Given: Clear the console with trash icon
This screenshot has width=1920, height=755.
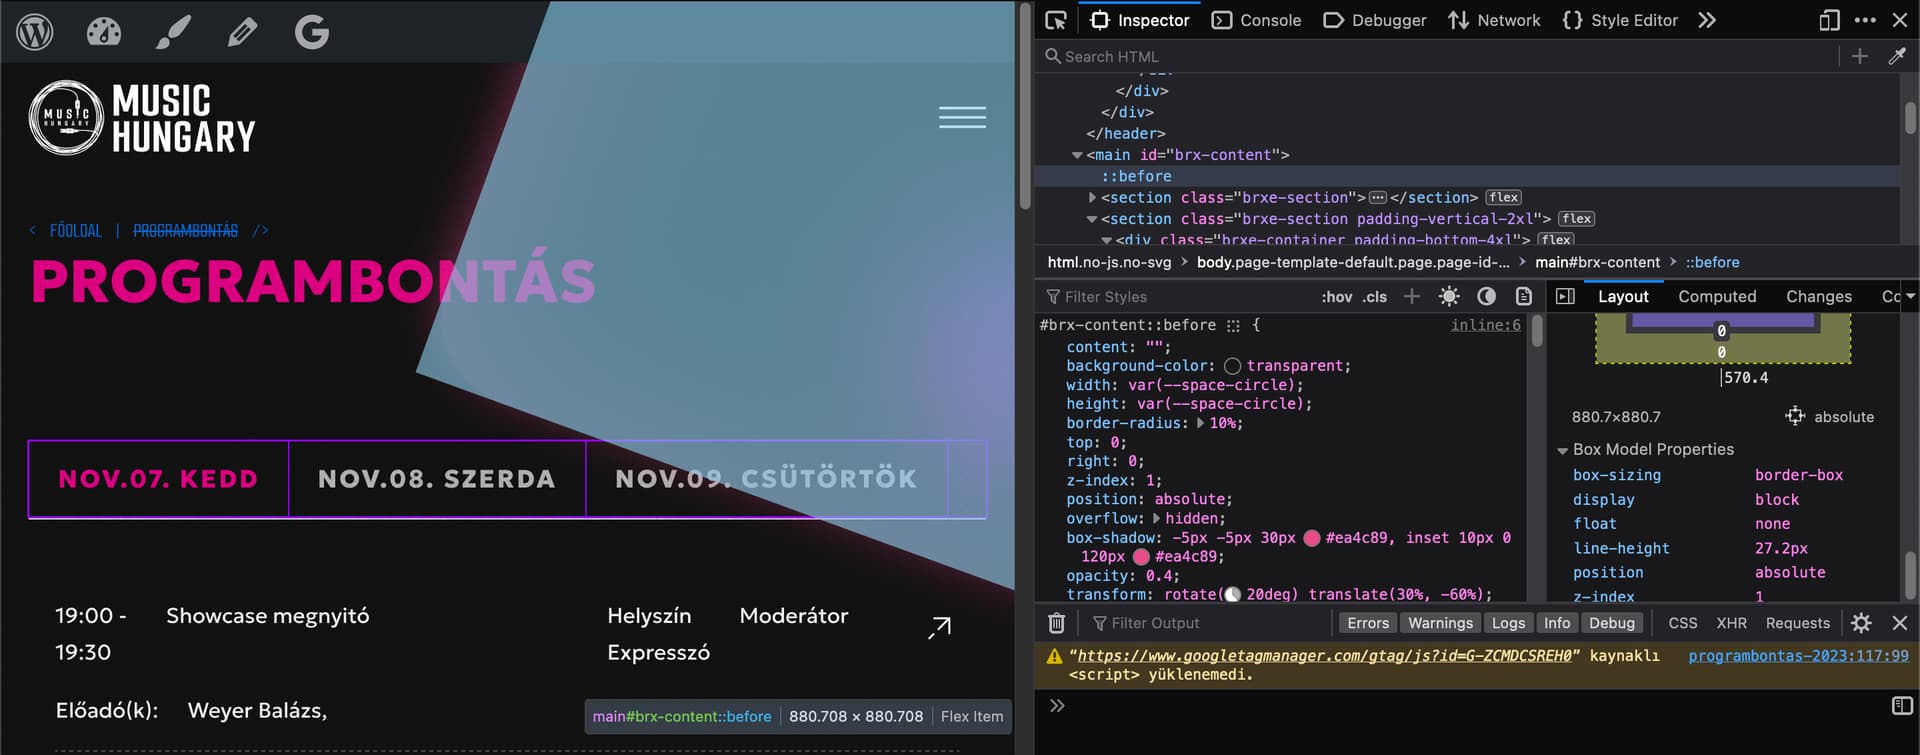Looking at the screenshot, I should pos(1056,623).
